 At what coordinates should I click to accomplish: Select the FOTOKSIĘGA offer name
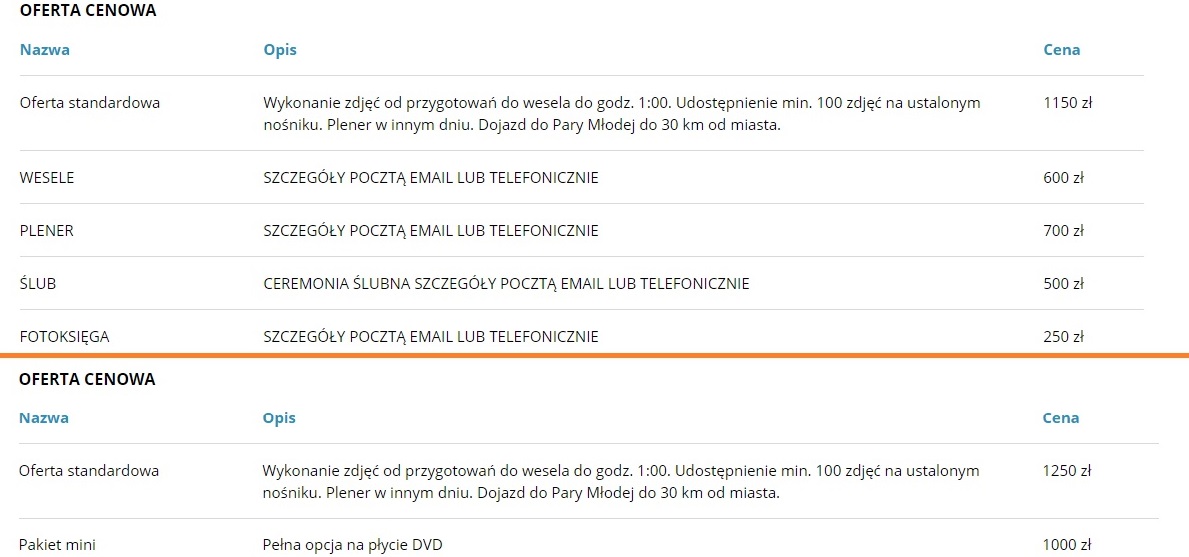coord(64,337)
